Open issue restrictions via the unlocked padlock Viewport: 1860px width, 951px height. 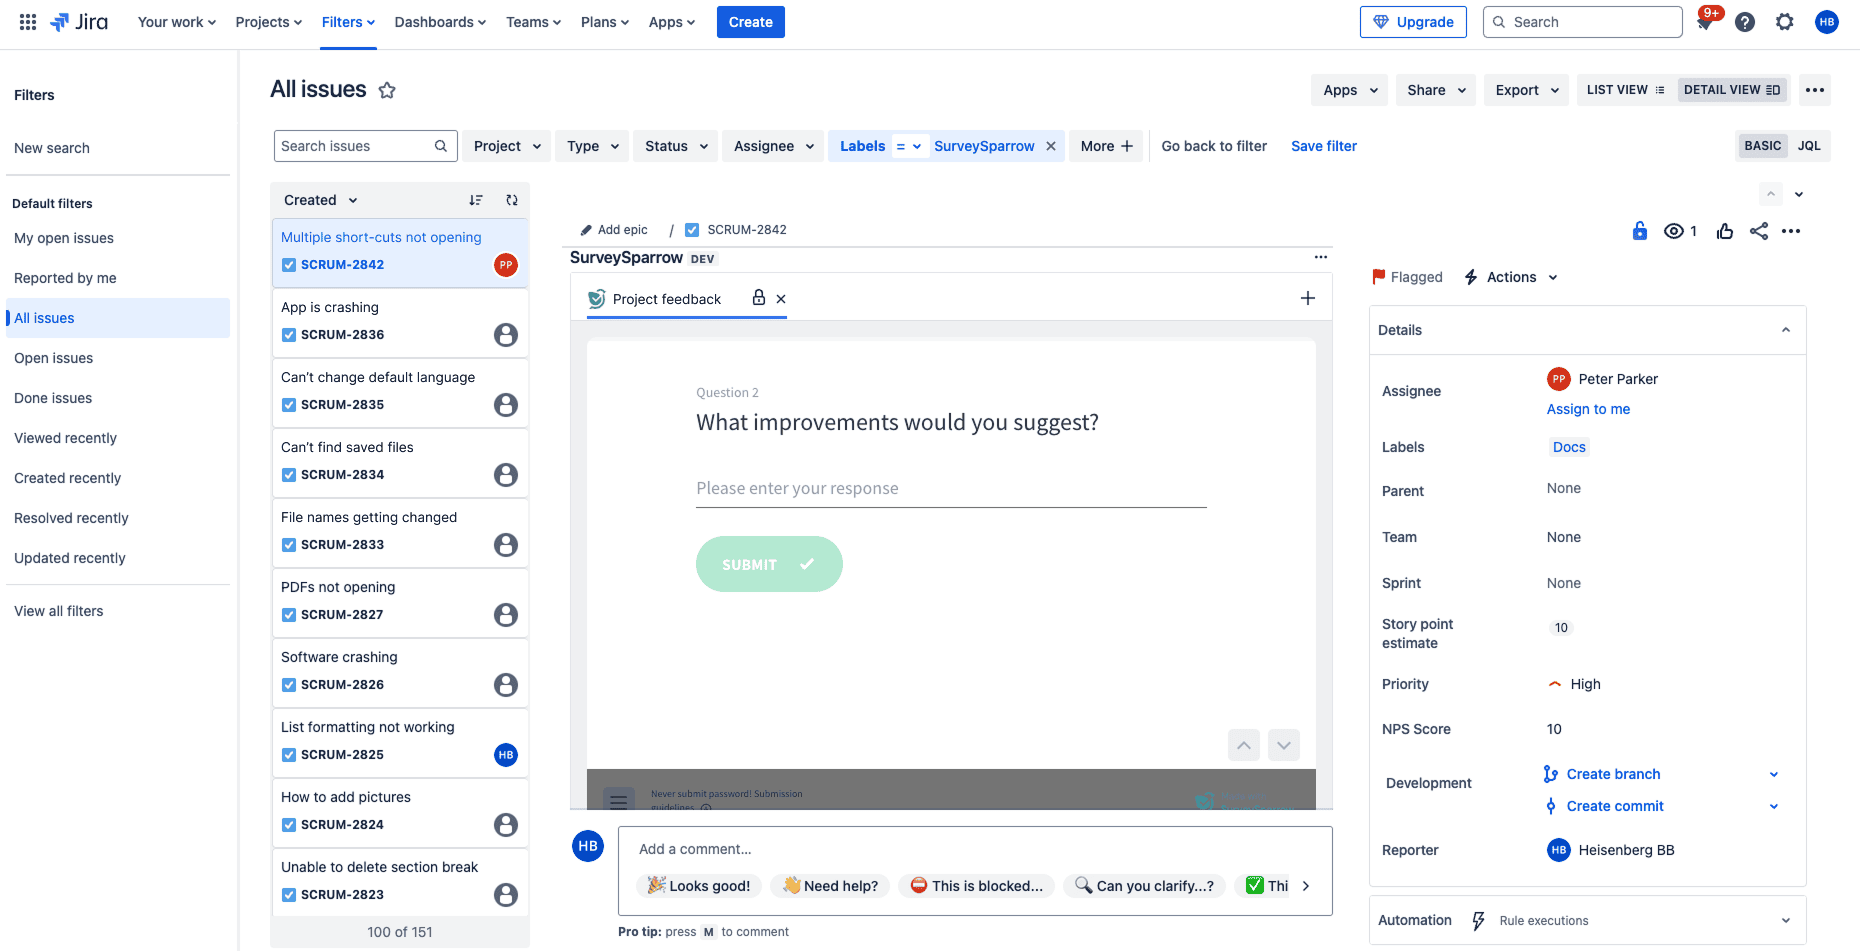point(1639,230)
